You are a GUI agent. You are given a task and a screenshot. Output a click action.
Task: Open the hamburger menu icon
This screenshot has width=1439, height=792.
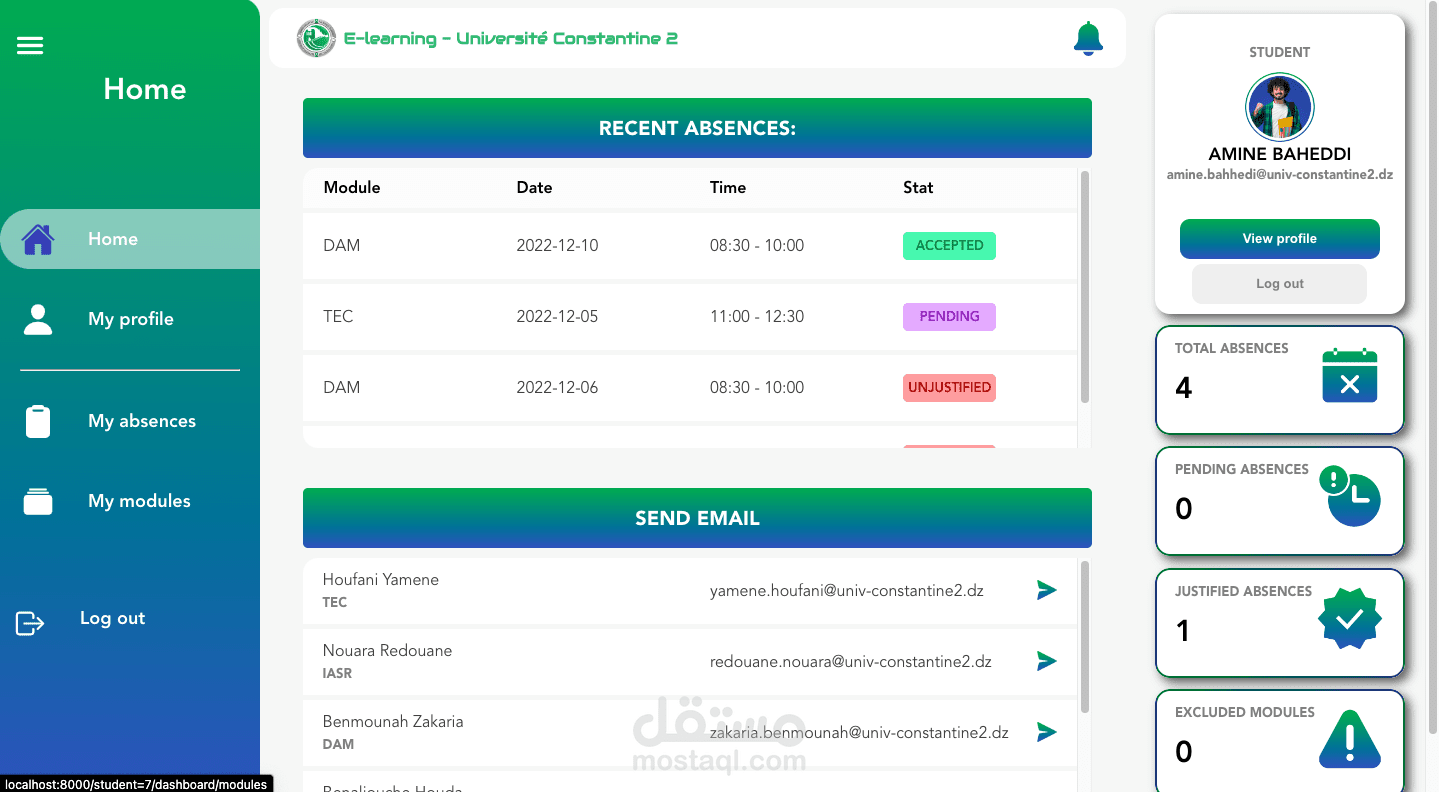pyautogui.click(x=30, y=45)
